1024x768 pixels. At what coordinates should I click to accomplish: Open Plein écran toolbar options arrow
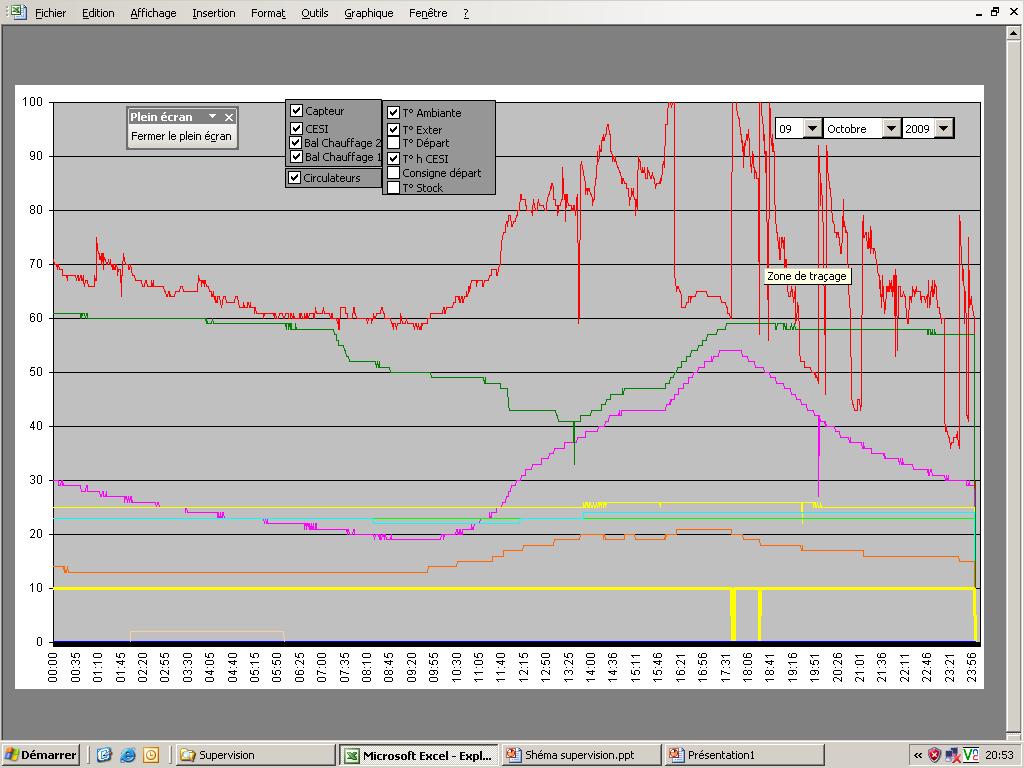[212, 116]
